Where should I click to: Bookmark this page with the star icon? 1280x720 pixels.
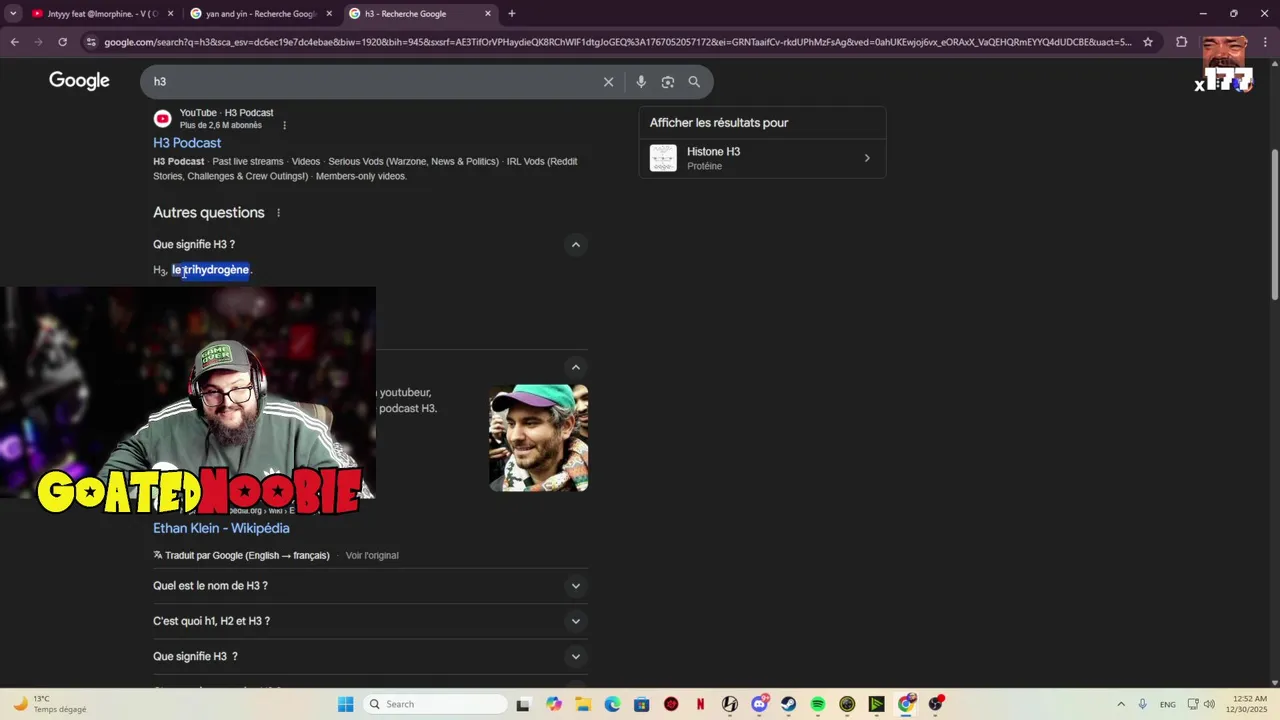click(x=1148, y=42)
